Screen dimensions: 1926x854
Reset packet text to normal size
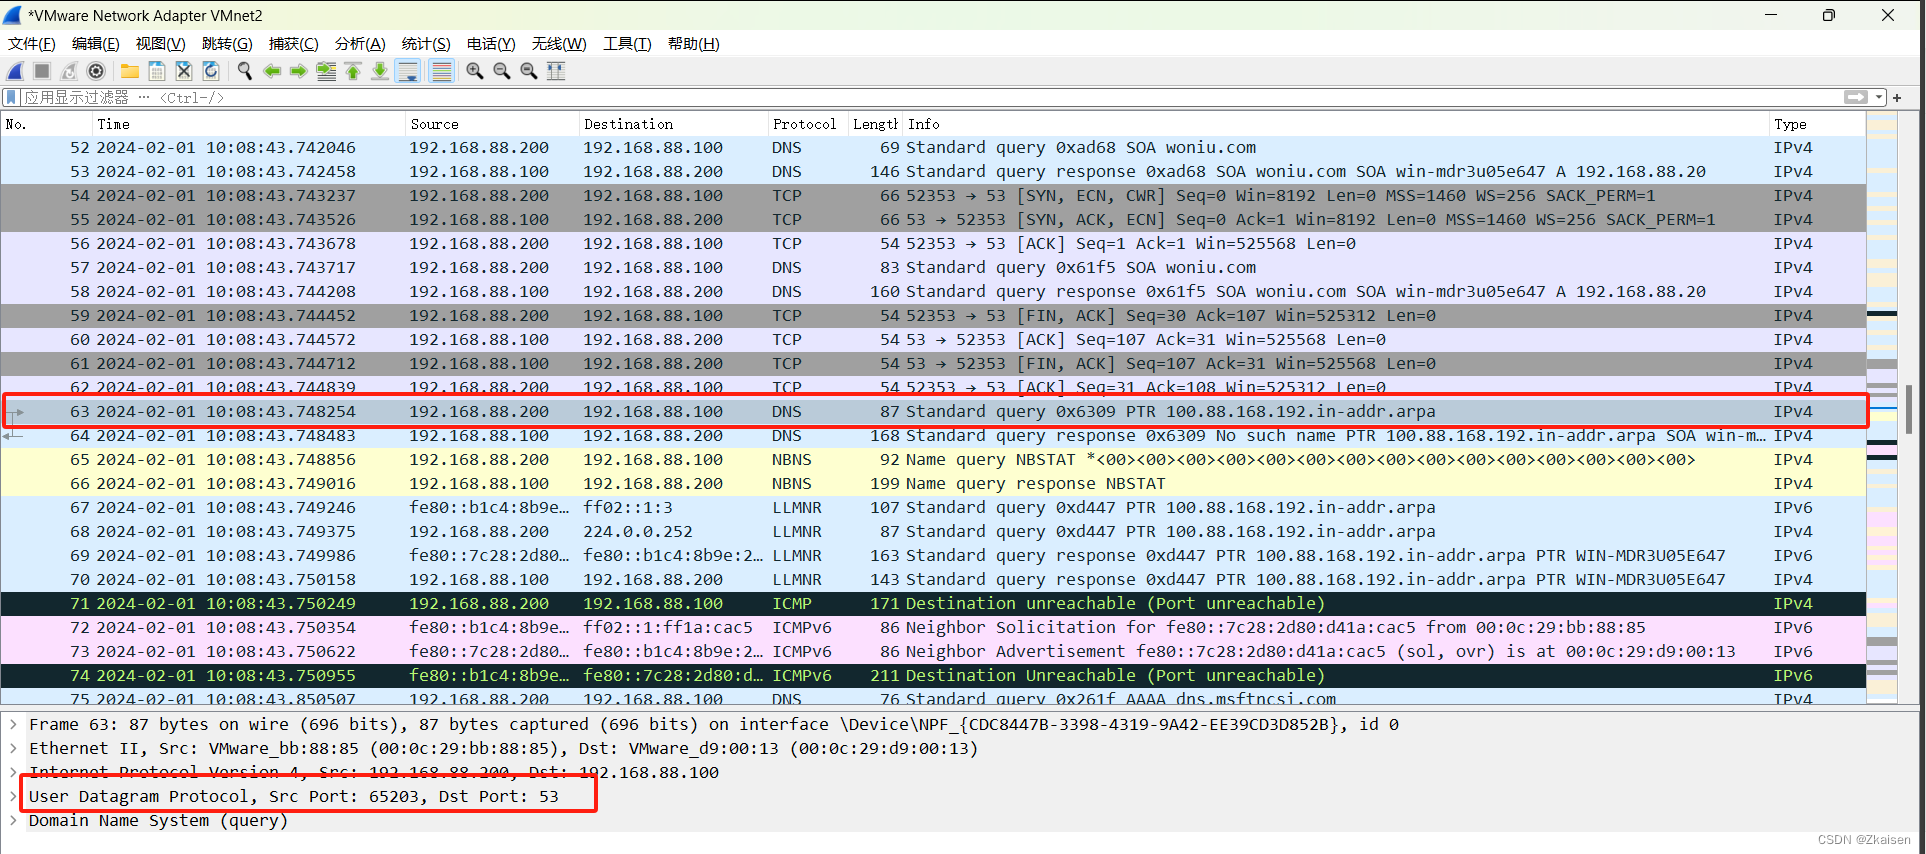pos(529,71)
